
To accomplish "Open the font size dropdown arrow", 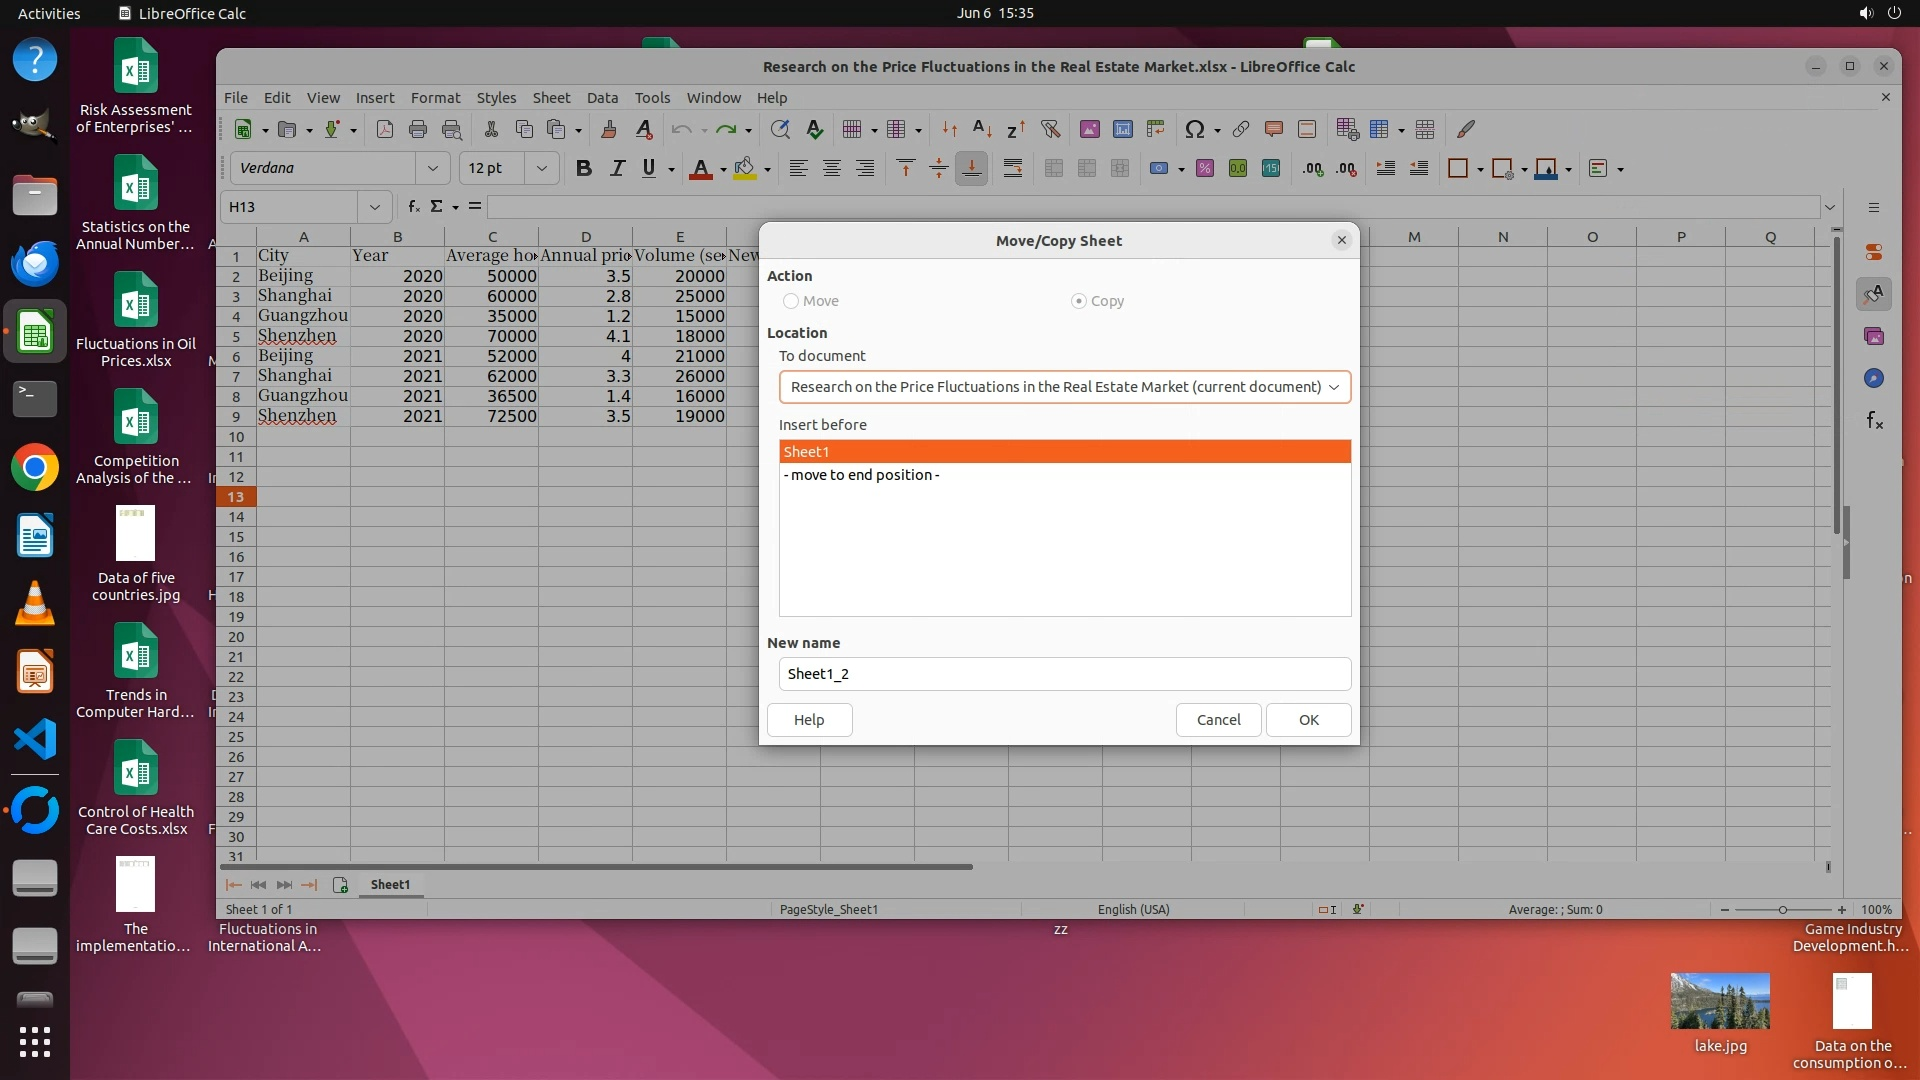I will pos(541,168).
